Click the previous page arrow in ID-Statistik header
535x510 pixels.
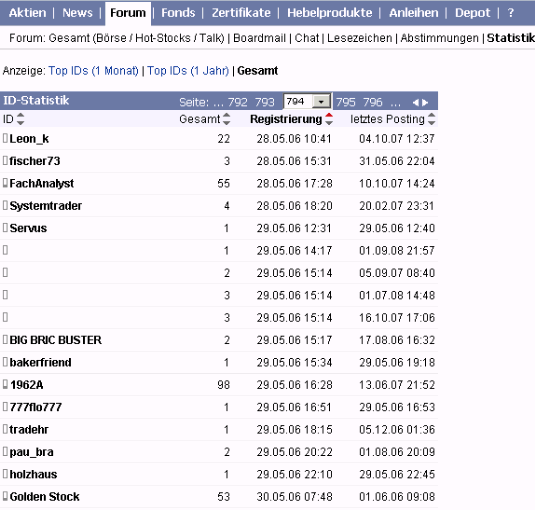[415, 102]
